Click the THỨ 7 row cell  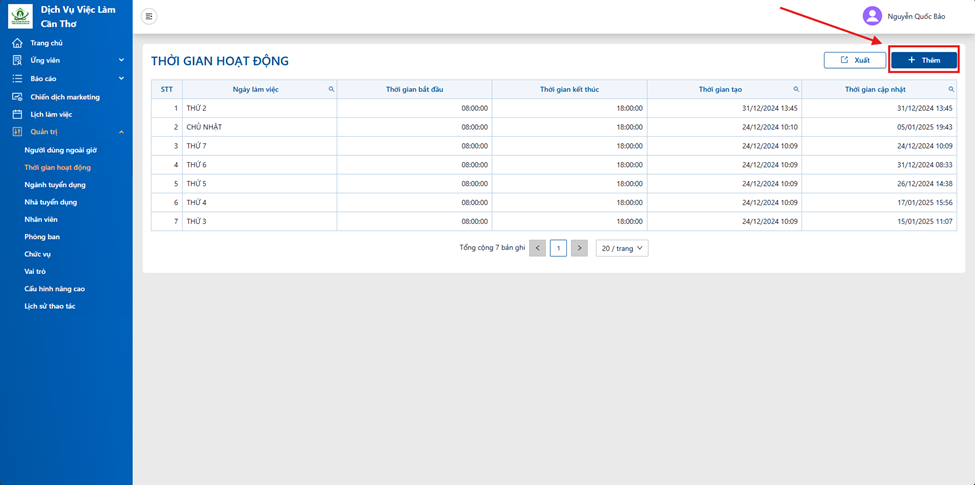click(260, 146)
